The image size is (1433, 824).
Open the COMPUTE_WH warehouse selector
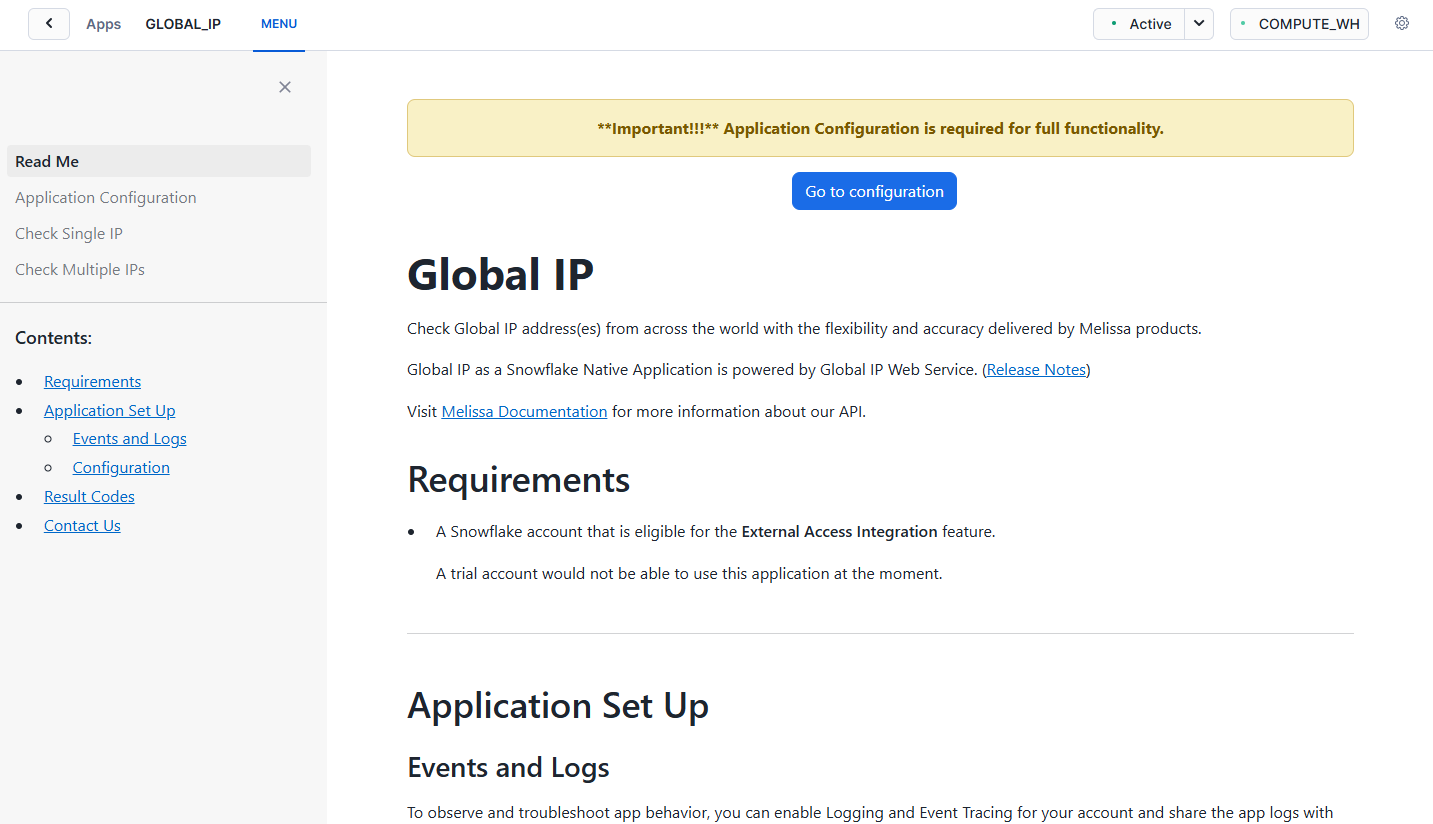click(x=1299, y=24)
